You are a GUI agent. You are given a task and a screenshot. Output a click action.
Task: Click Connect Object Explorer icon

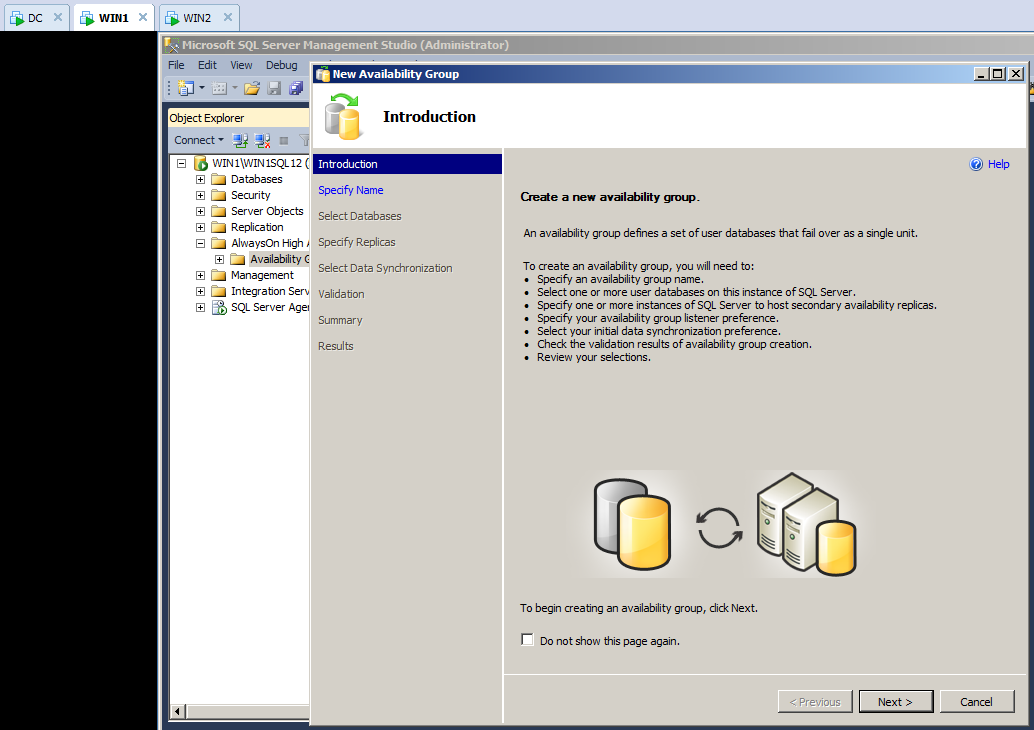(240, 140)
